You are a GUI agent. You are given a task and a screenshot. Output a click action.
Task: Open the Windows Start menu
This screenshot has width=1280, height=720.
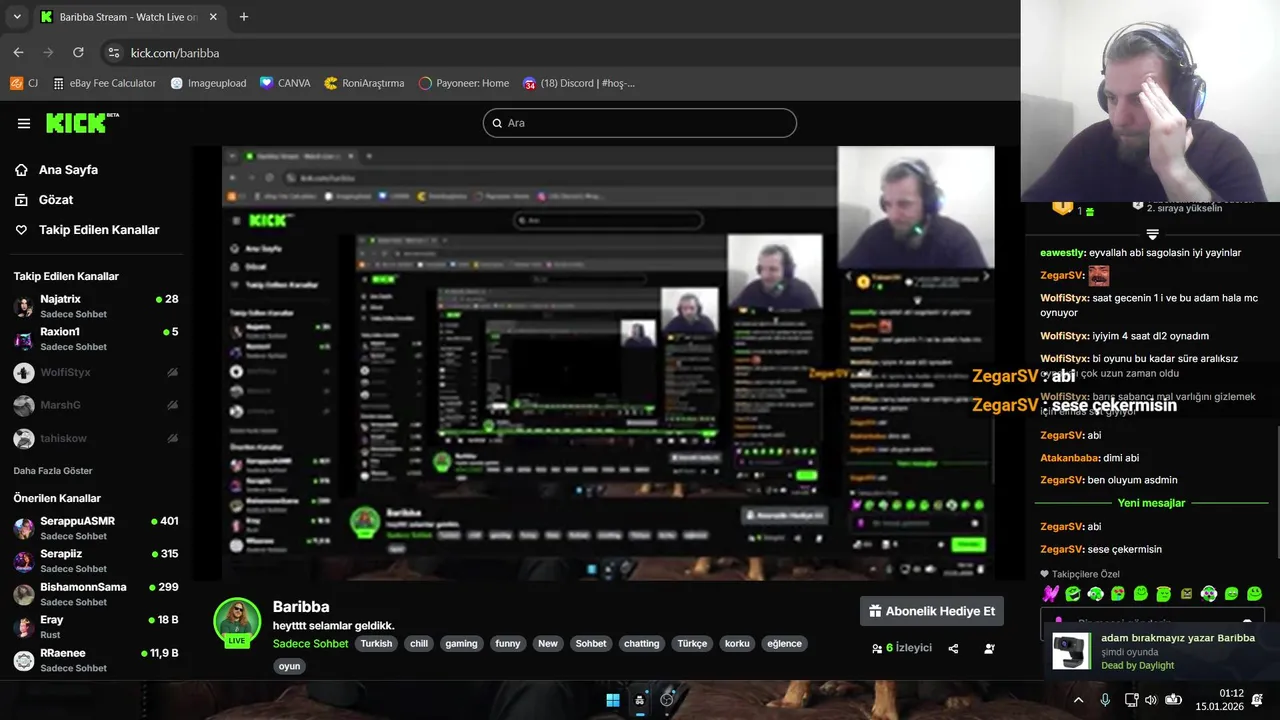click(x=613, y=700)
